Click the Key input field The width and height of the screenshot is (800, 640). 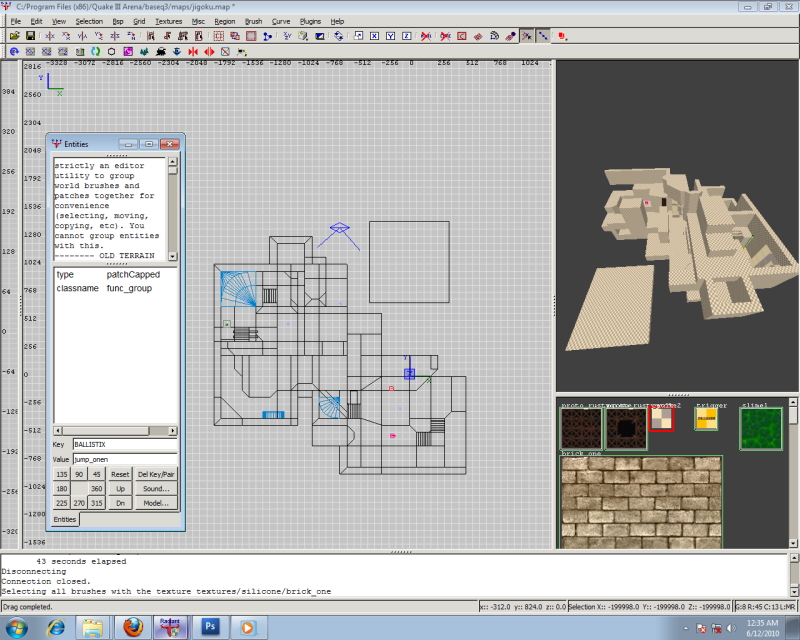click(x=125, y=444)
